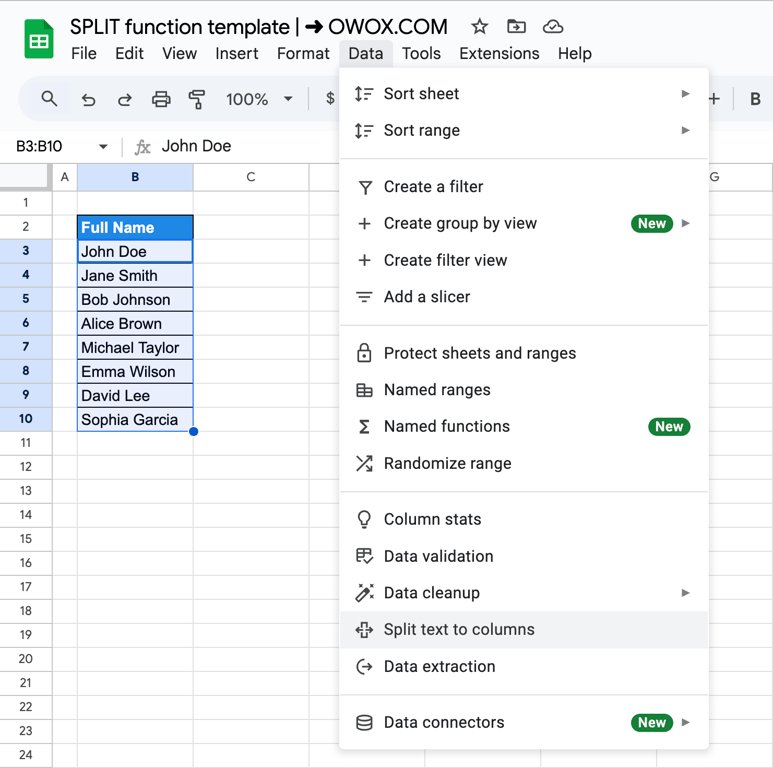Open the Tools menu
This screenshot has width=773, height=768.
pos(421,53)
